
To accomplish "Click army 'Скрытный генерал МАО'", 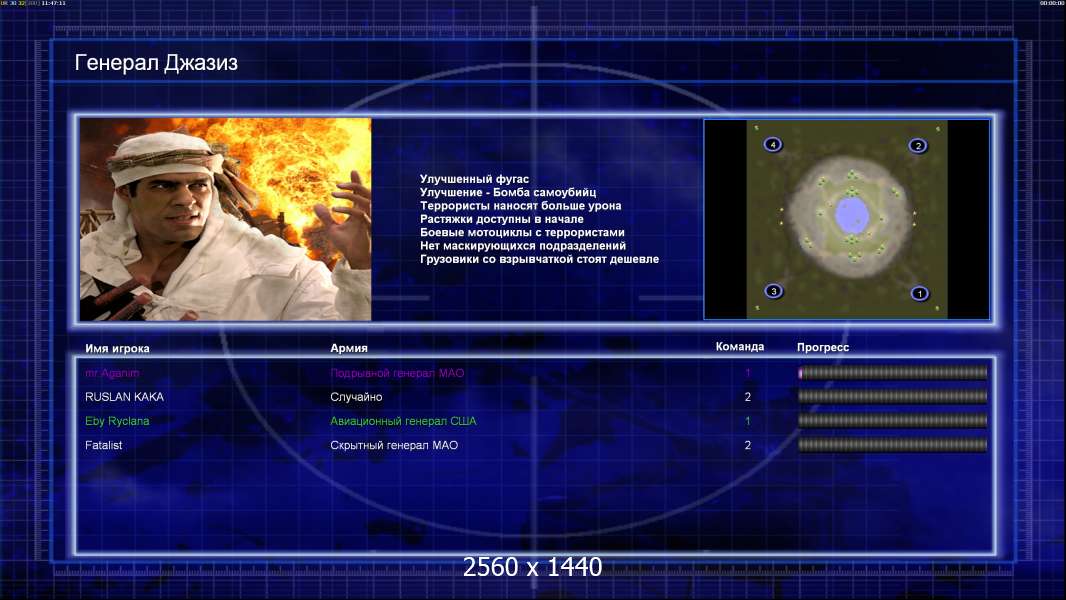I will [394, 445].
